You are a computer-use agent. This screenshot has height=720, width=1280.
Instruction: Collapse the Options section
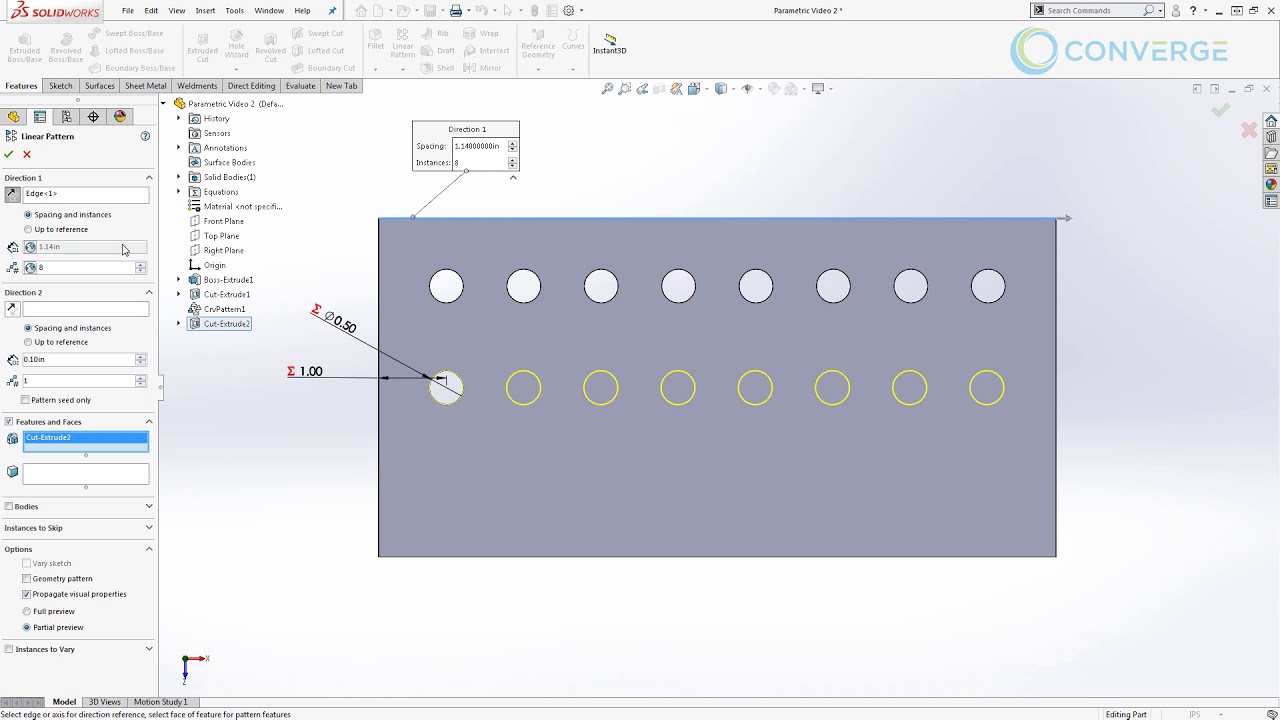tap(149, 549)
